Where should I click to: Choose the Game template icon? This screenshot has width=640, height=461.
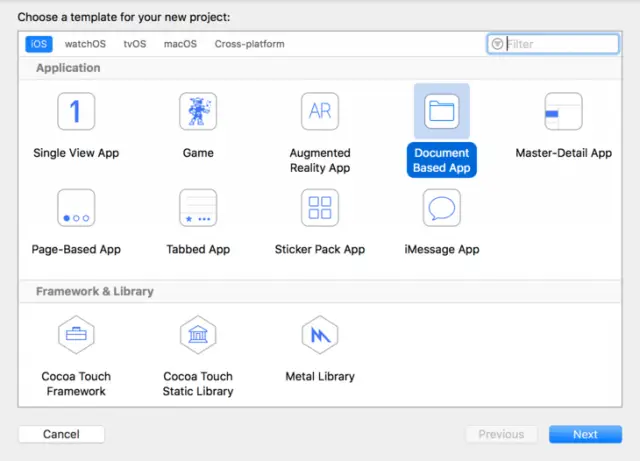[198, 111]
